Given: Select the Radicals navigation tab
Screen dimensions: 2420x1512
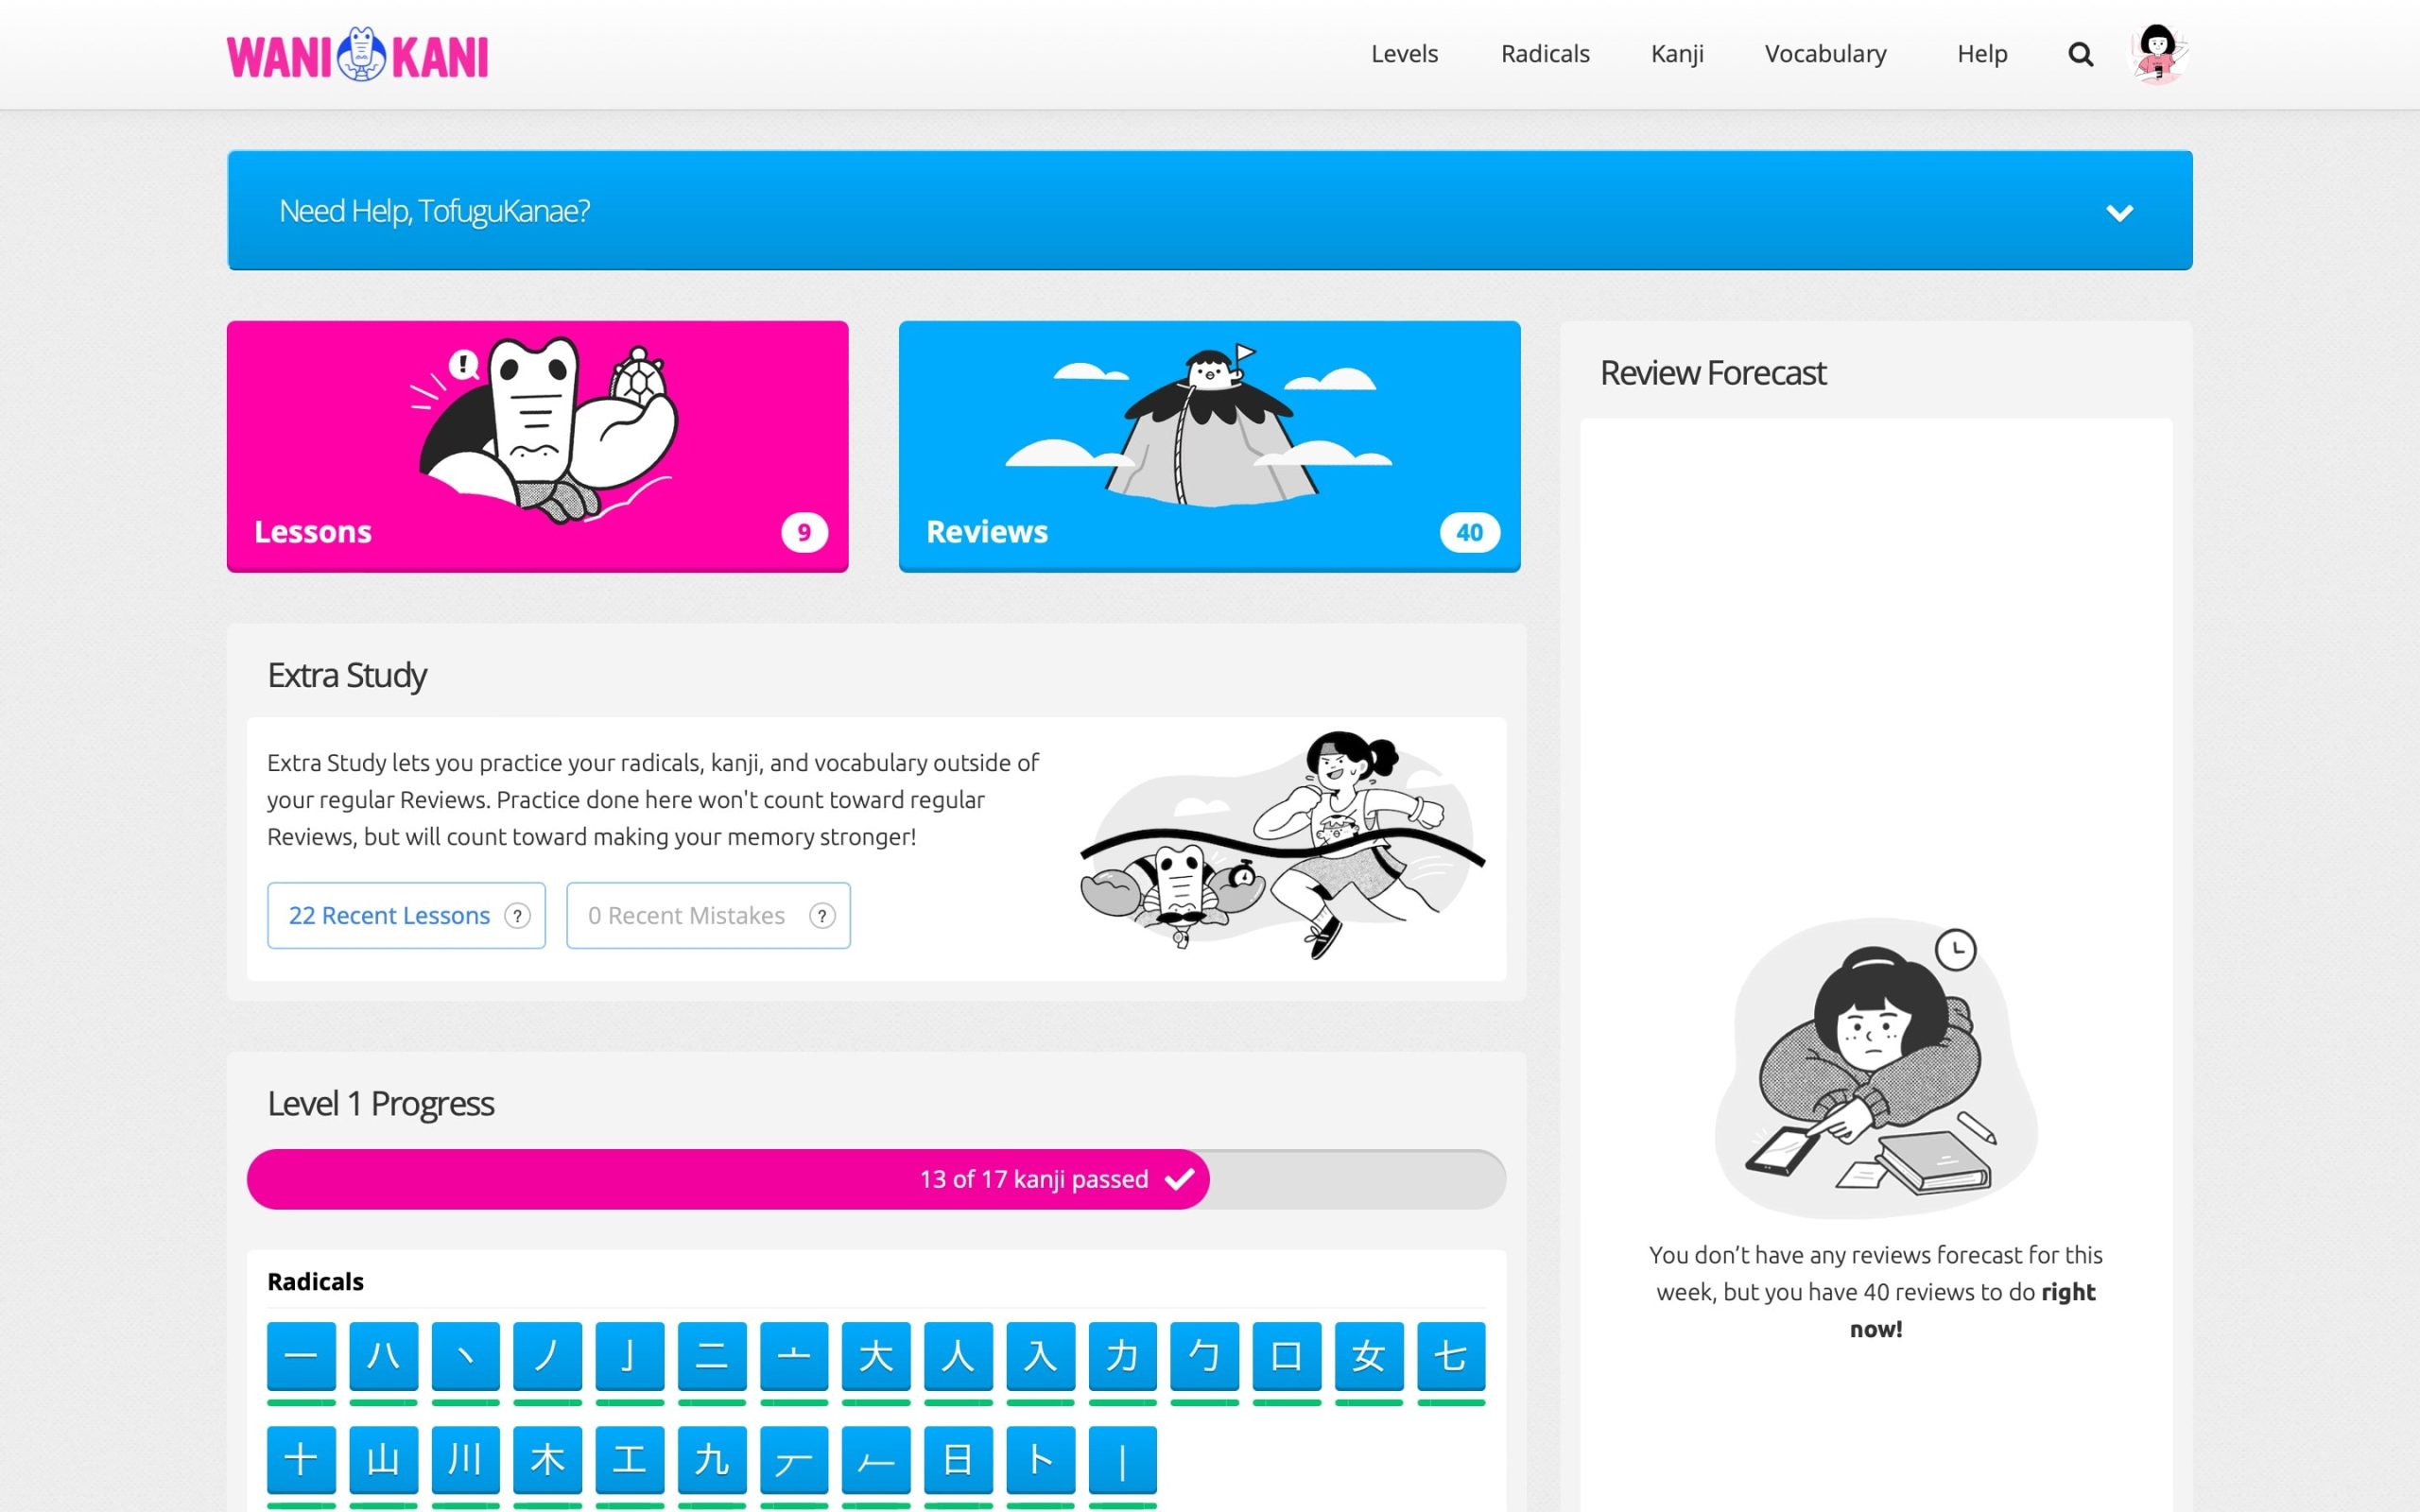Looking at the screenshot, I should pyautogui.click(x=1546, y=54).
